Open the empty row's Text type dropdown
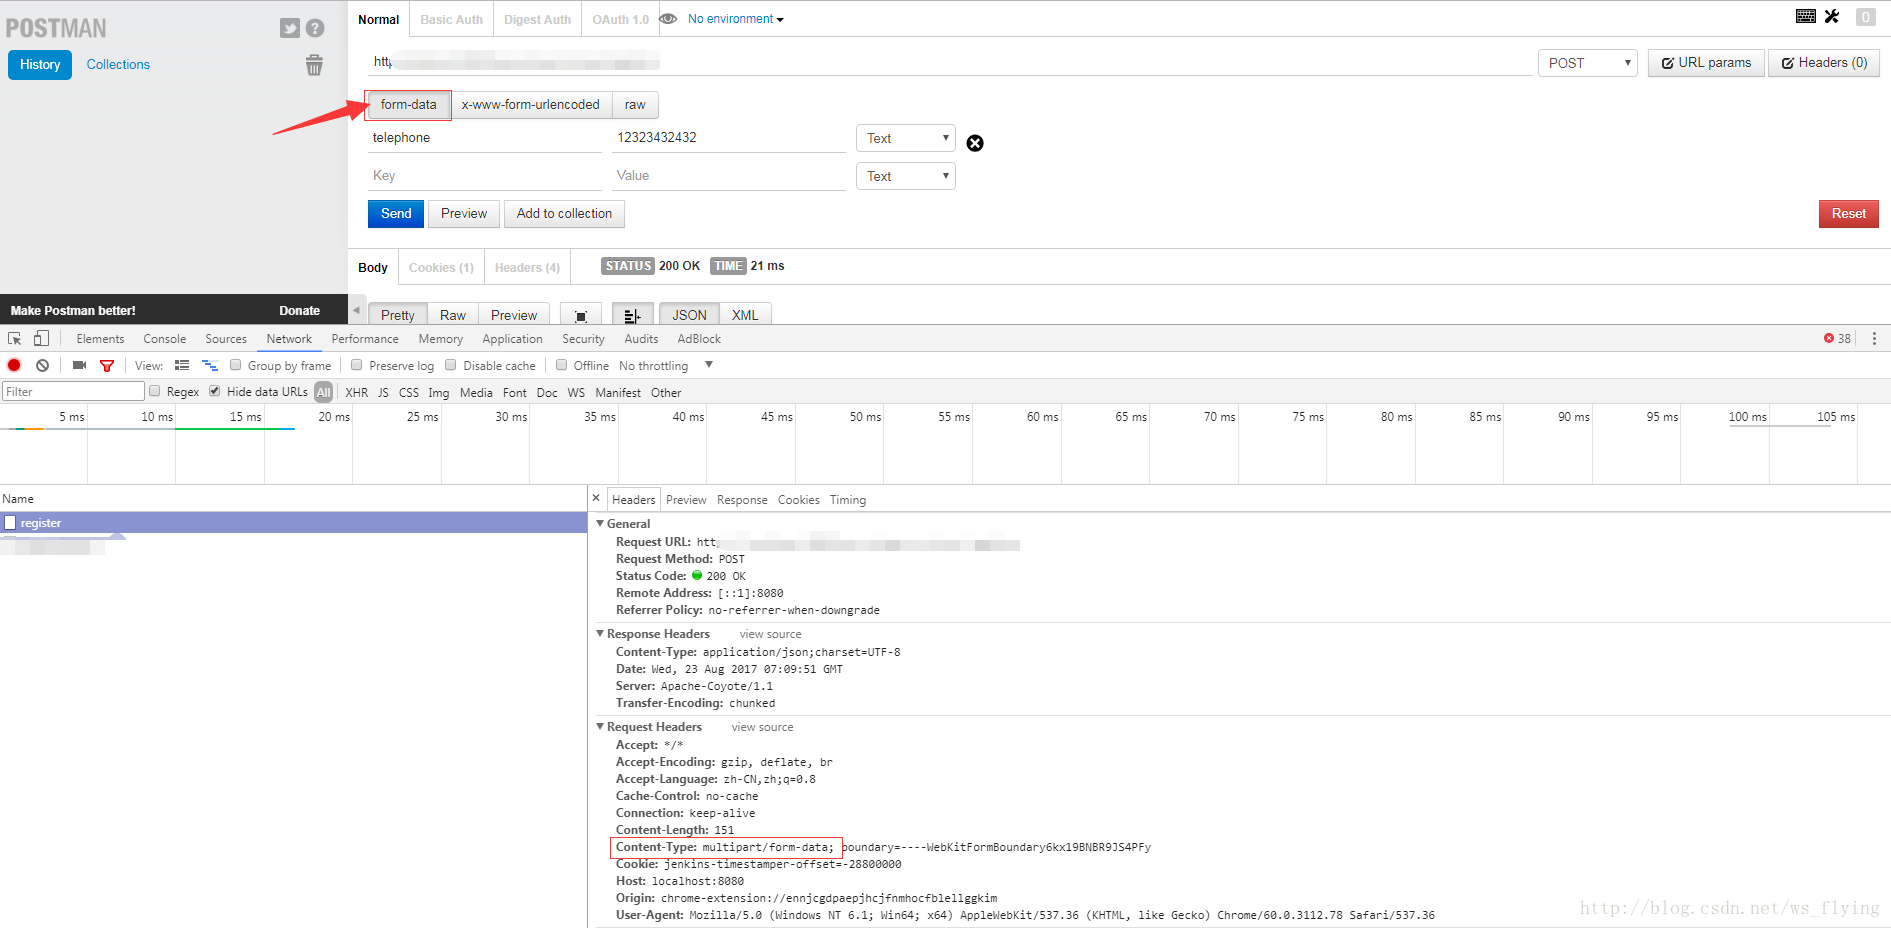This screenshot has width=1891, height=928. coord(906,176)
